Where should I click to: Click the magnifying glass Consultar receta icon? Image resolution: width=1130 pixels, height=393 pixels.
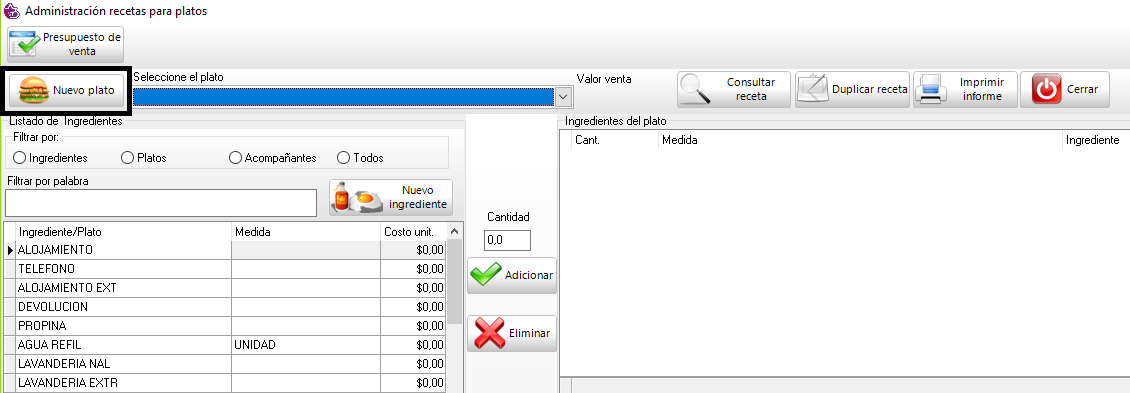pyautogui.click(x=695, y=90)
